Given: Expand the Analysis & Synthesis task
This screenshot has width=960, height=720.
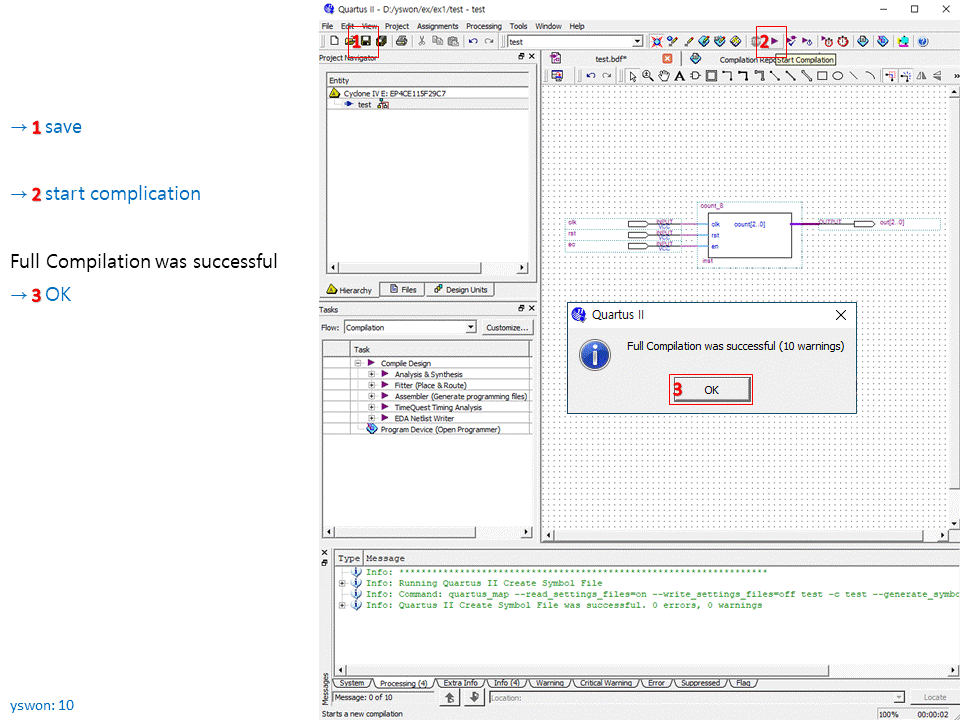Looking at the screenshot, I should [372, 374].
